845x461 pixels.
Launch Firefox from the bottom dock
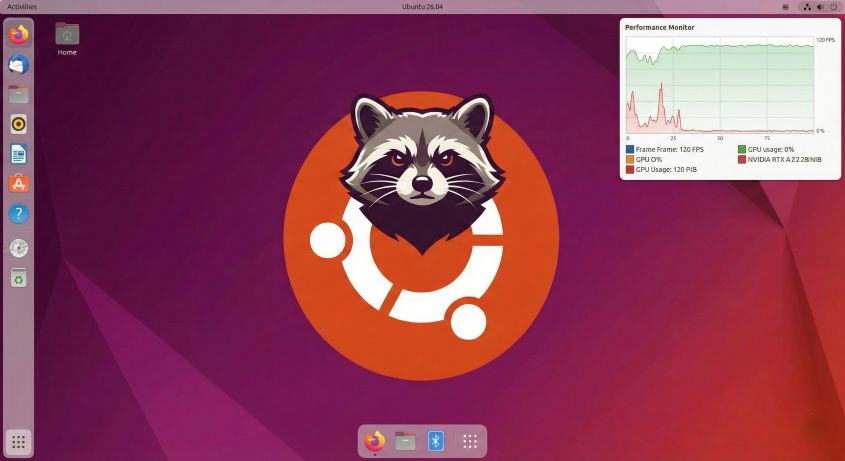point(375,442)
